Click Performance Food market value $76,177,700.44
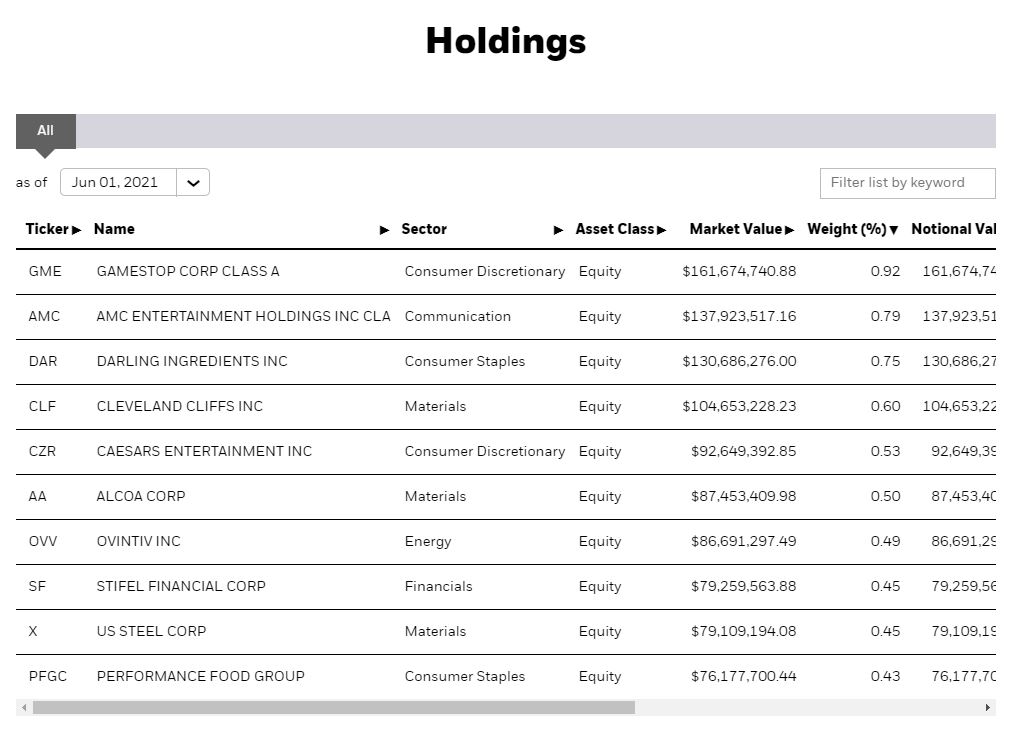The width and height of the screenshot is (1014, 730). [x=744, y=676]
